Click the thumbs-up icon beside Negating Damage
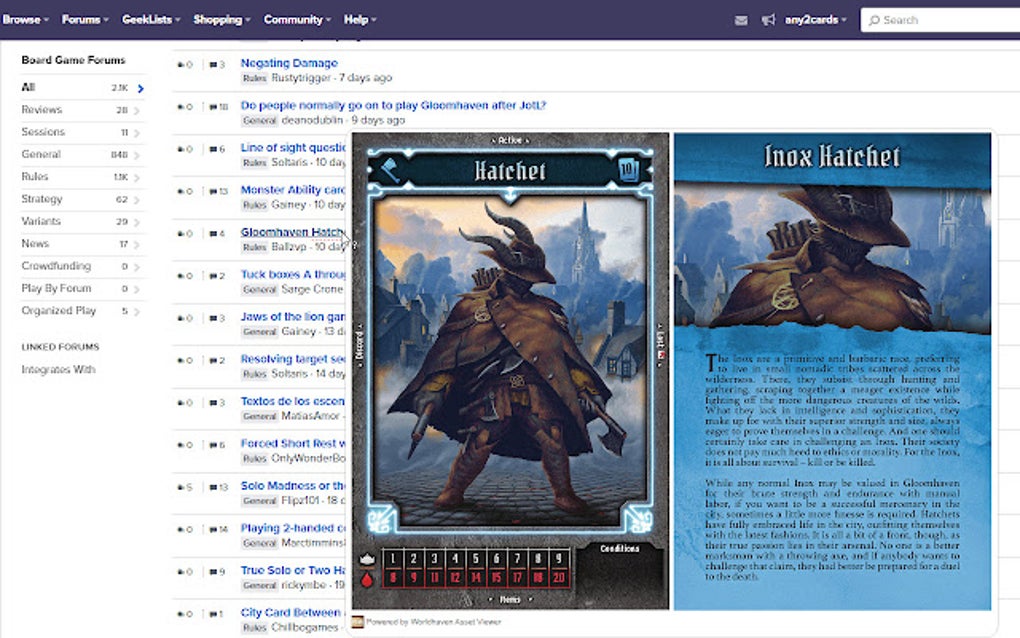Image resolution: width=1020 pixels, height=638 pixels. (x=183, y=63)
